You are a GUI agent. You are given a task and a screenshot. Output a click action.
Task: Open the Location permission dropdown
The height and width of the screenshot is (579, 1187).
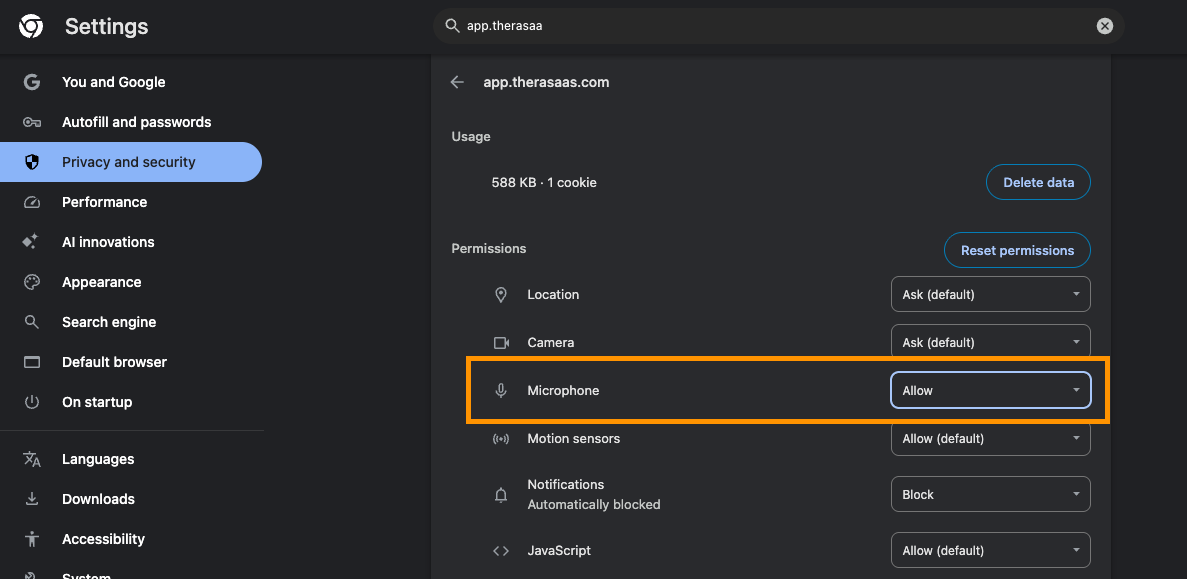point(990,294)
